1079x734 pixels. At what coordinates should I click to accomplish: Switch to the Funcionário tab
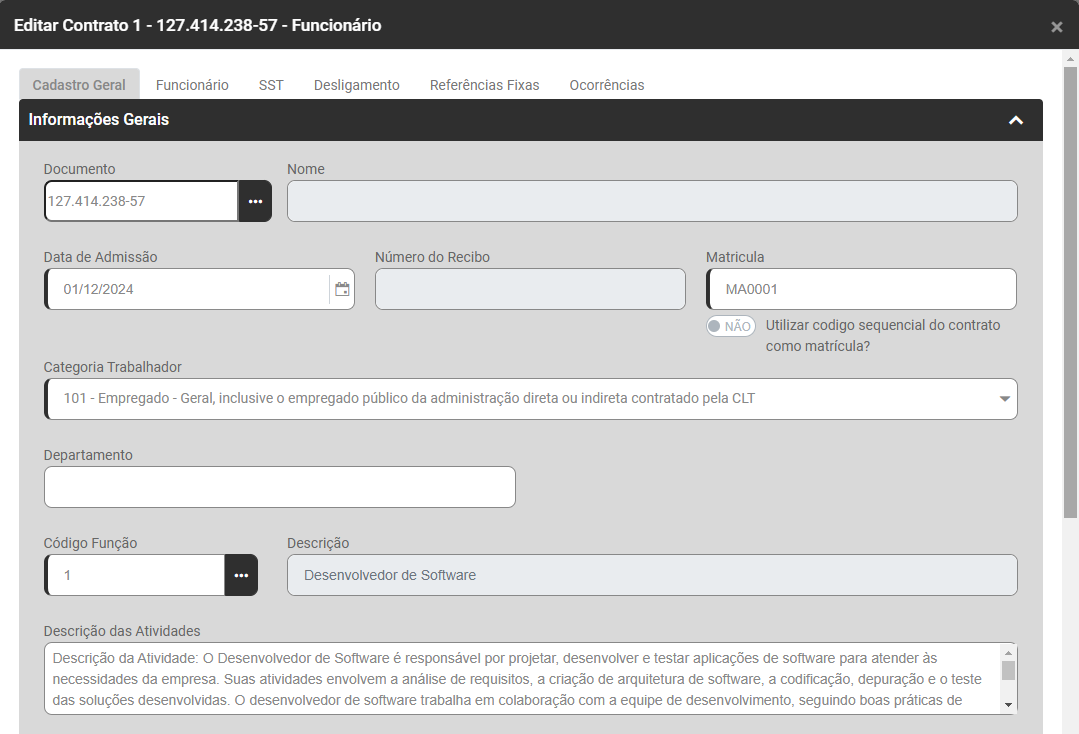click(192, 85)
